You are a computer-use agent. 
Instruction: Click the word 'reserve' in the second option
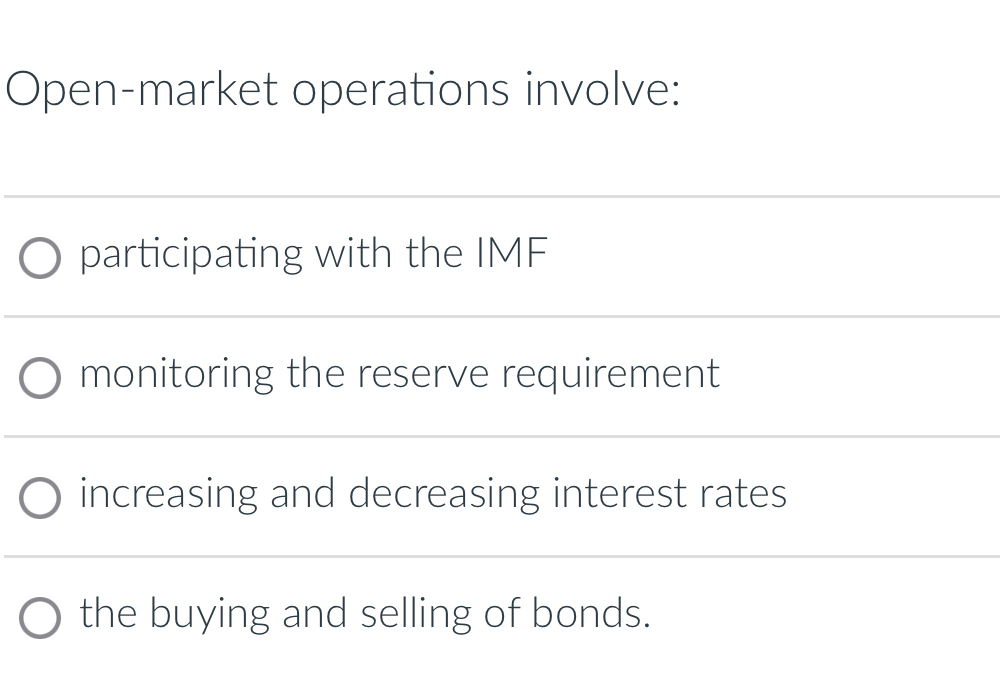[423, 376]
